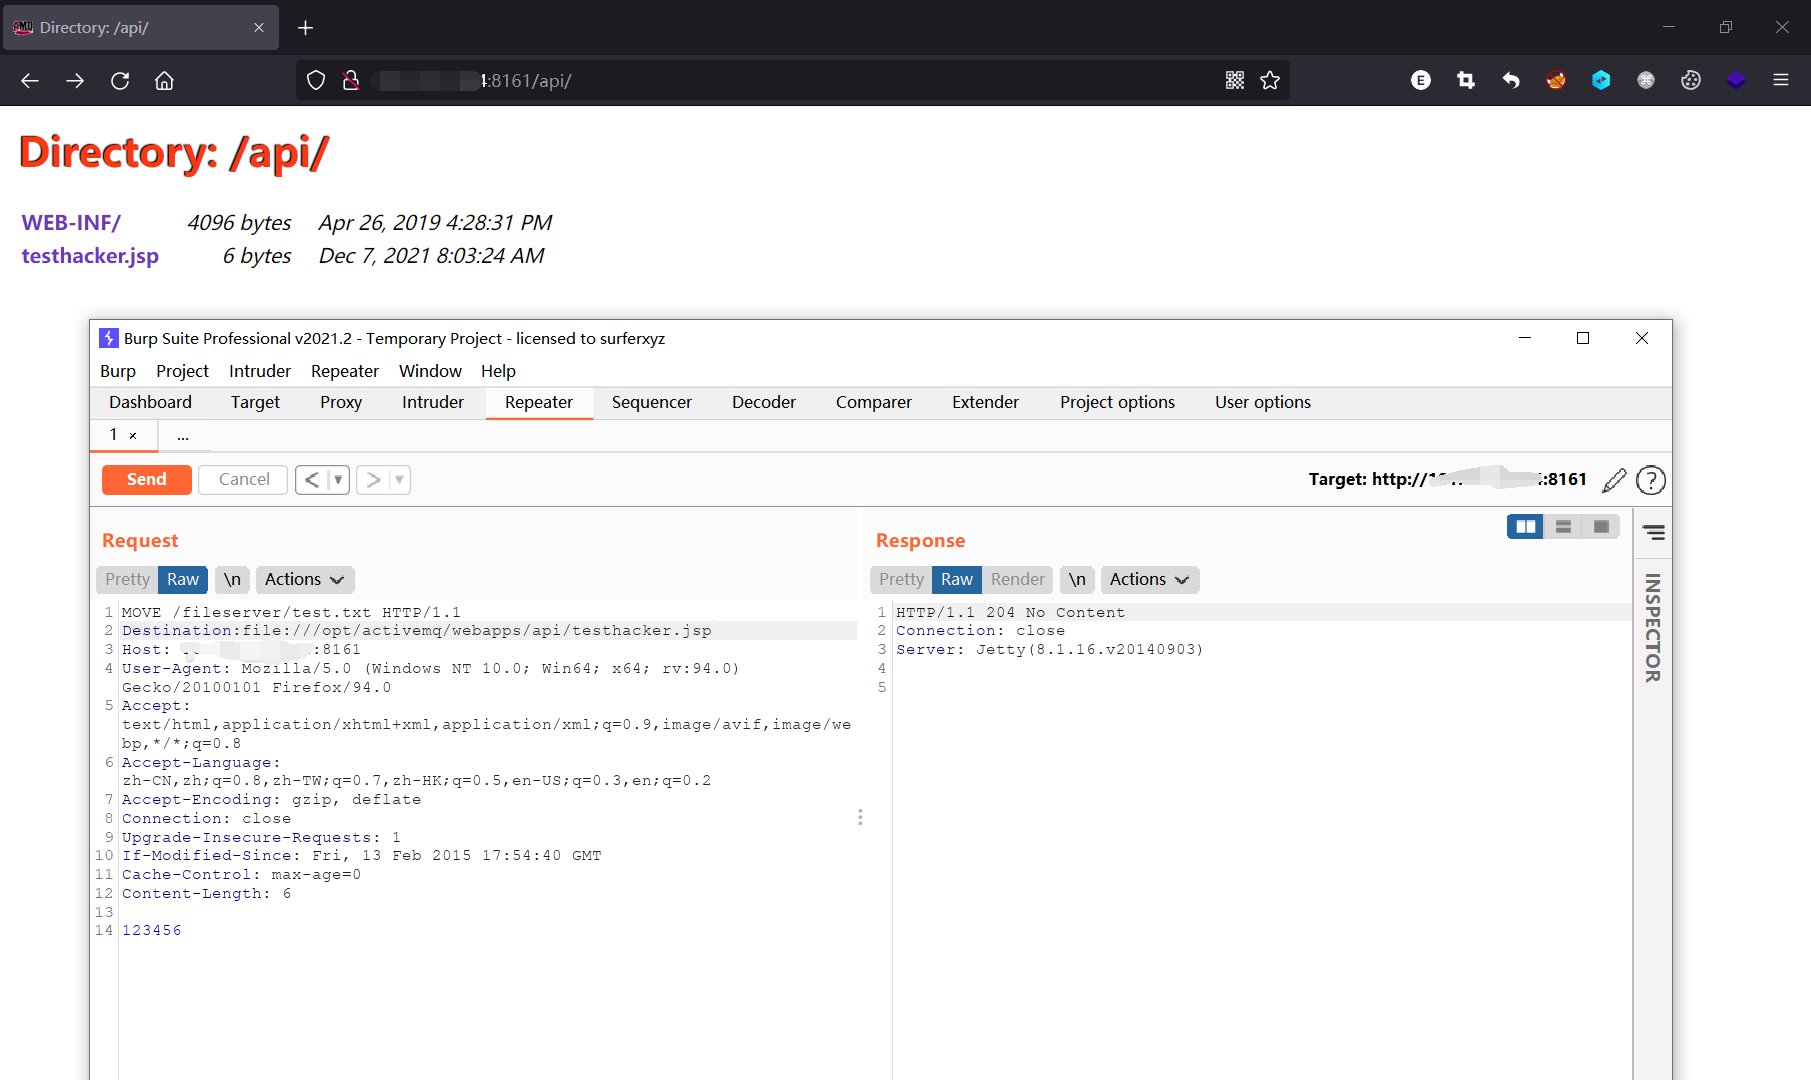
Task: Select combined tabbed layout view
Action: (x=1601, y=527)
